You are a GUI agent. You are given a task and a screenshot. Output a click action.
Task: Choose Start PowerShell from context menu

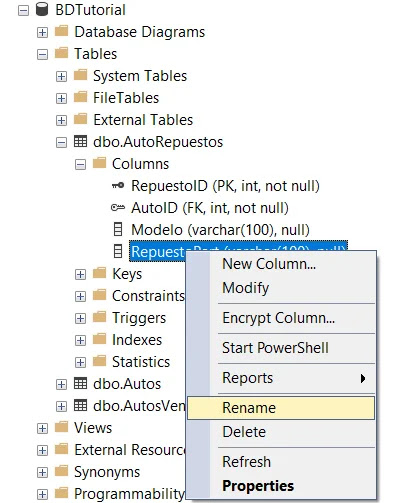(x=281, y=348)
